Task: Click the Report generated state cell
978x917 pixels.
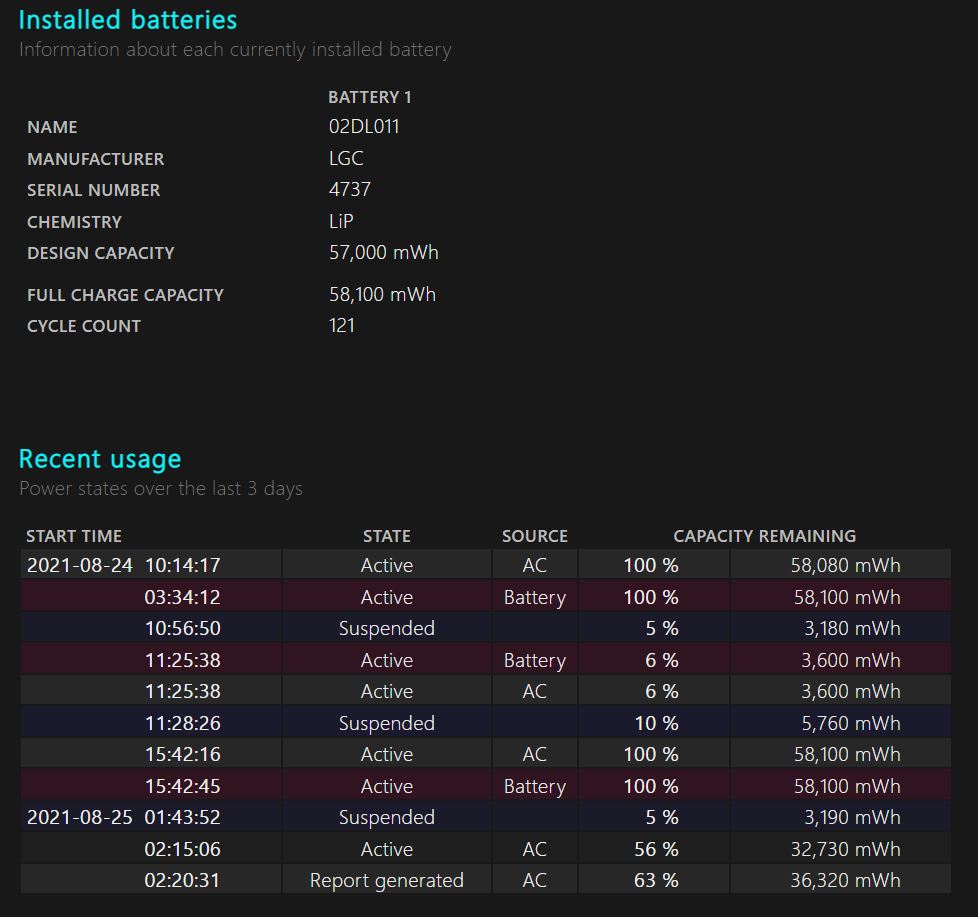Action: click(x=386, y=880)
